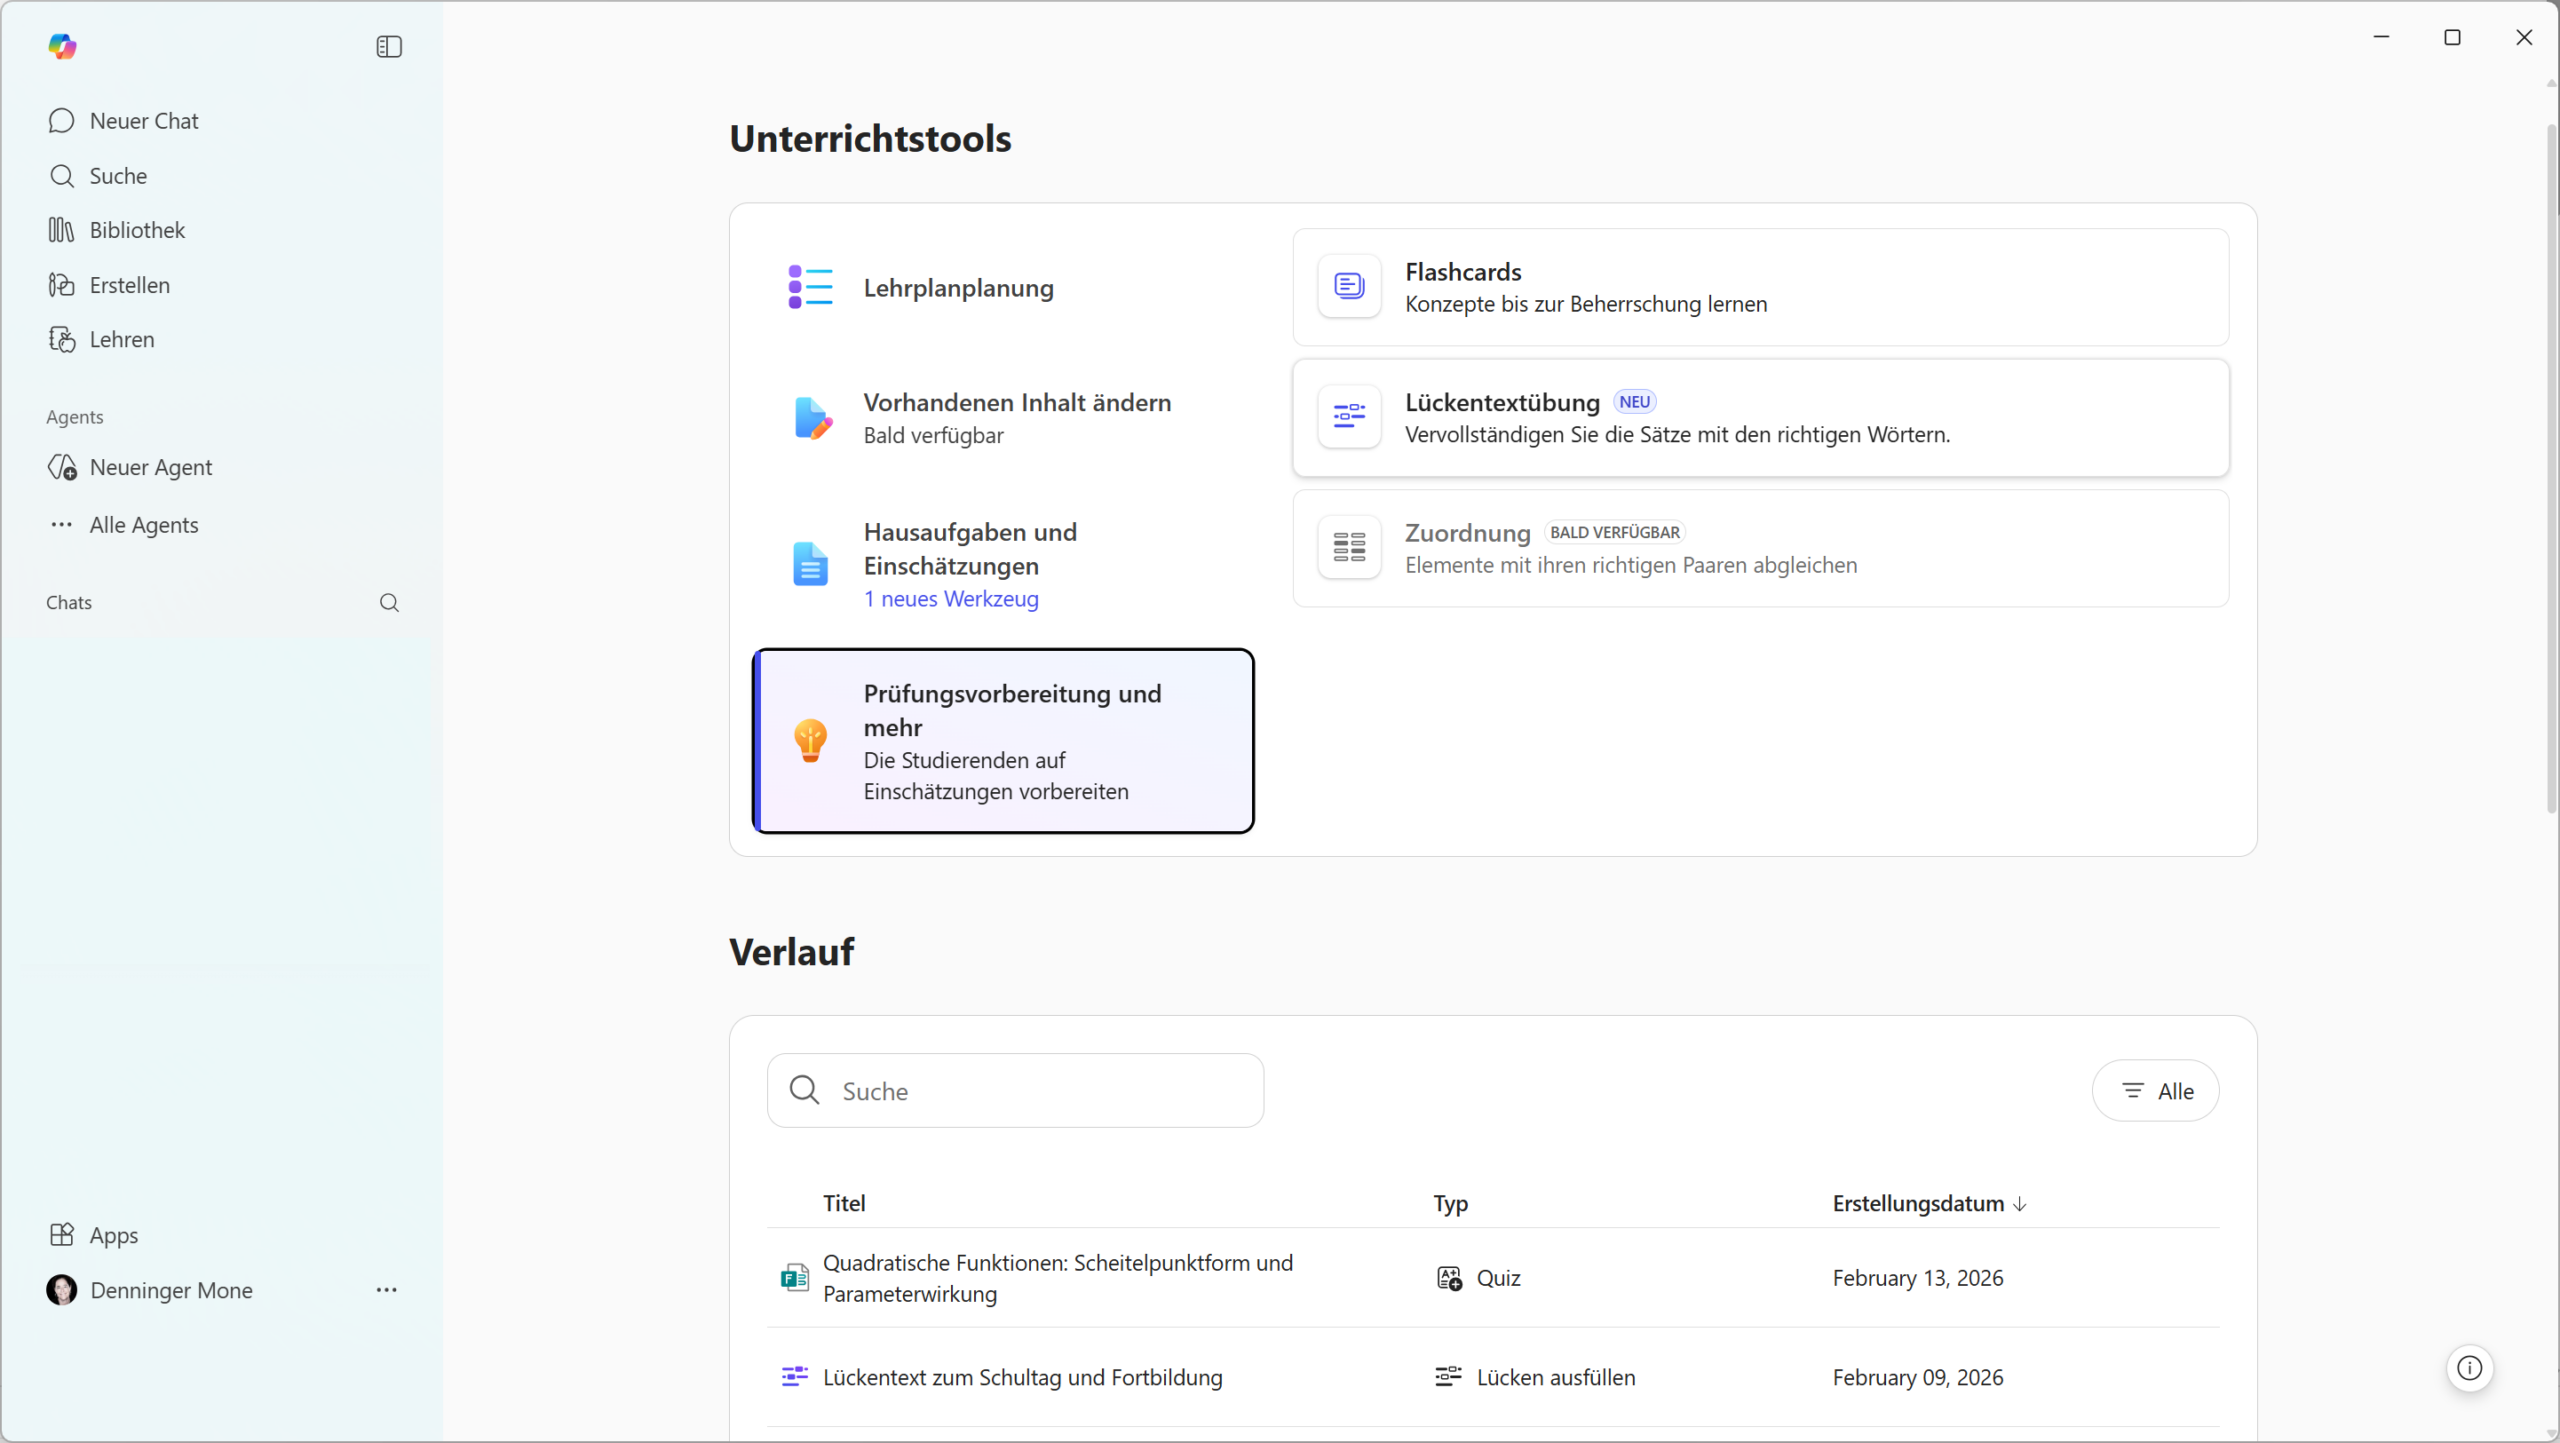Open the Flashcards tool
This screenshot has width=2560, height=1443.
pos(1759,287)
